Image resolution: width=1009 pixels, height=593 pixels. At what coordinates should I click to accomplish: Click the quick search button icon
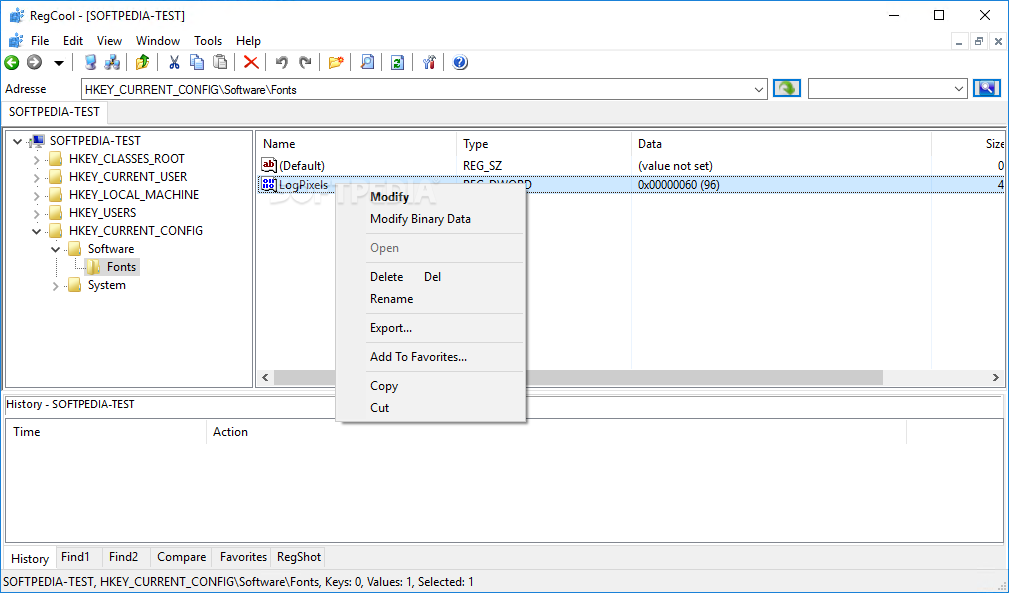pyautogui.click(x=986, y=89)
